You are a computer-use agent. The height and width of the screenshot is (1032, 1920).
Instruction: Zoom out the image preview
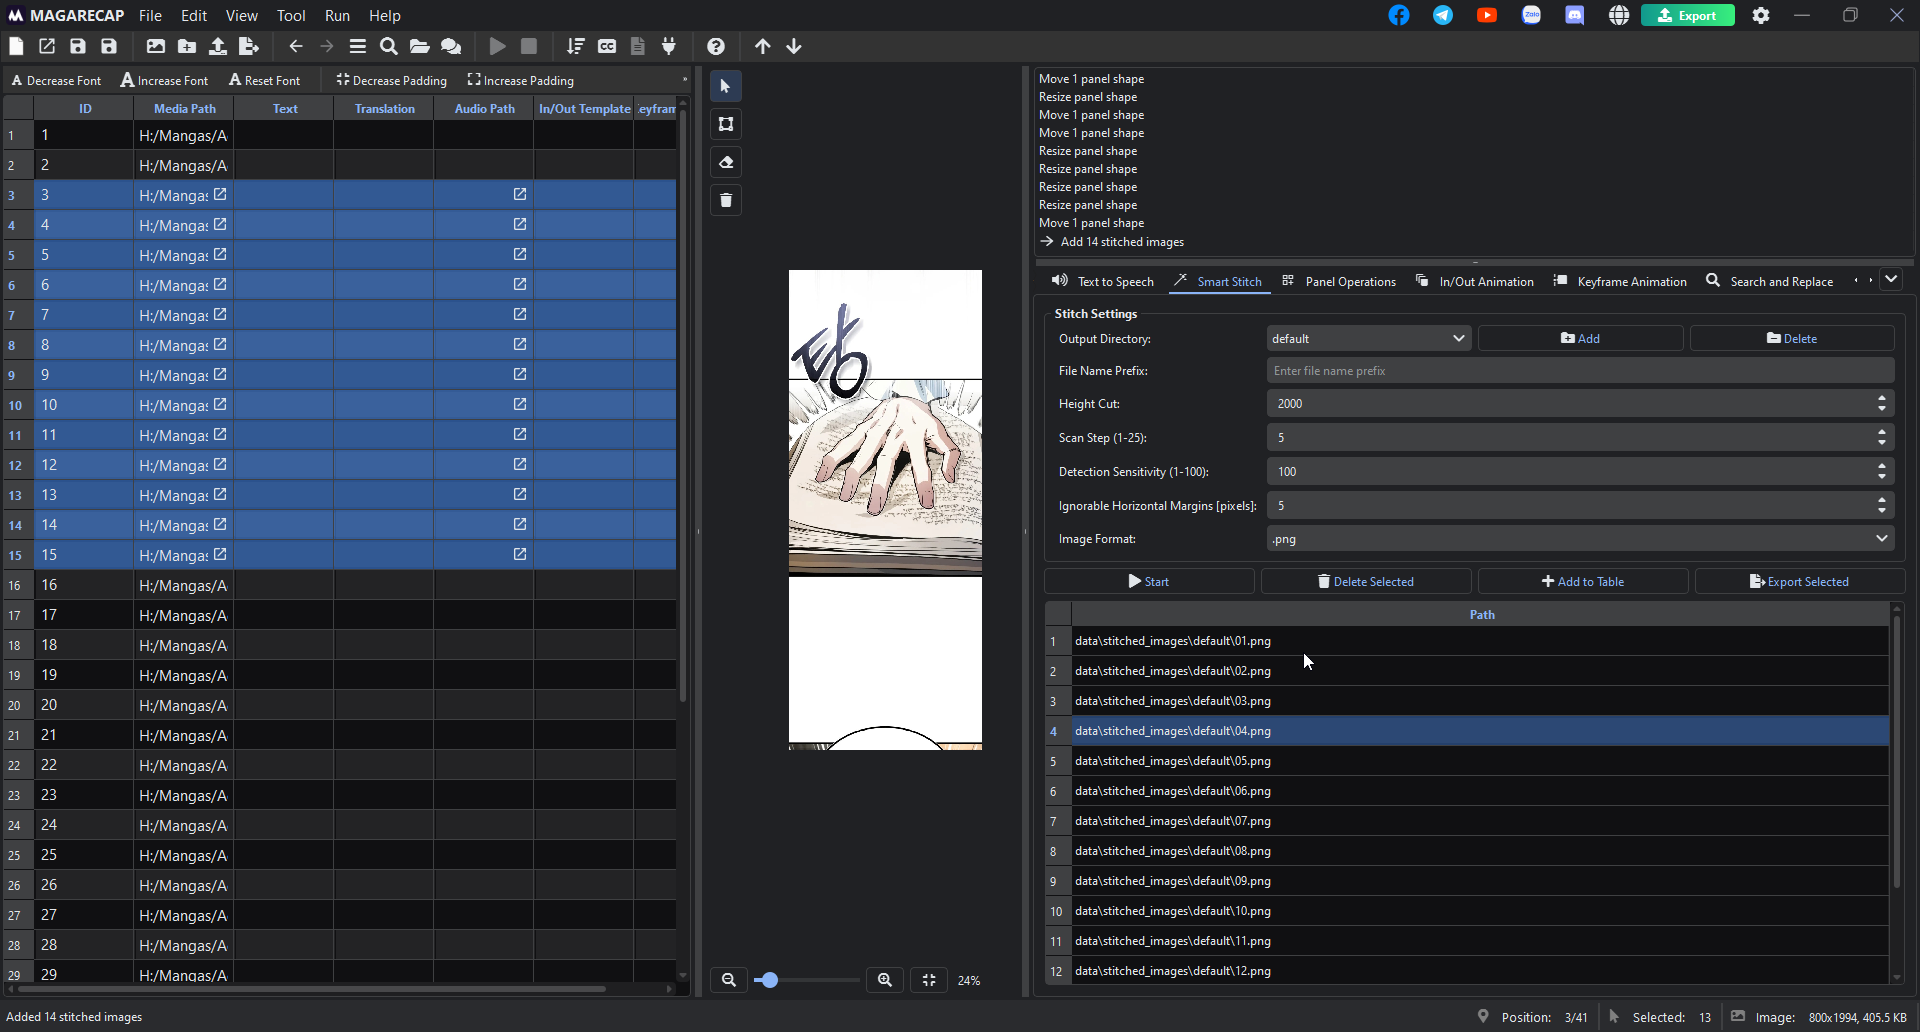729,980
